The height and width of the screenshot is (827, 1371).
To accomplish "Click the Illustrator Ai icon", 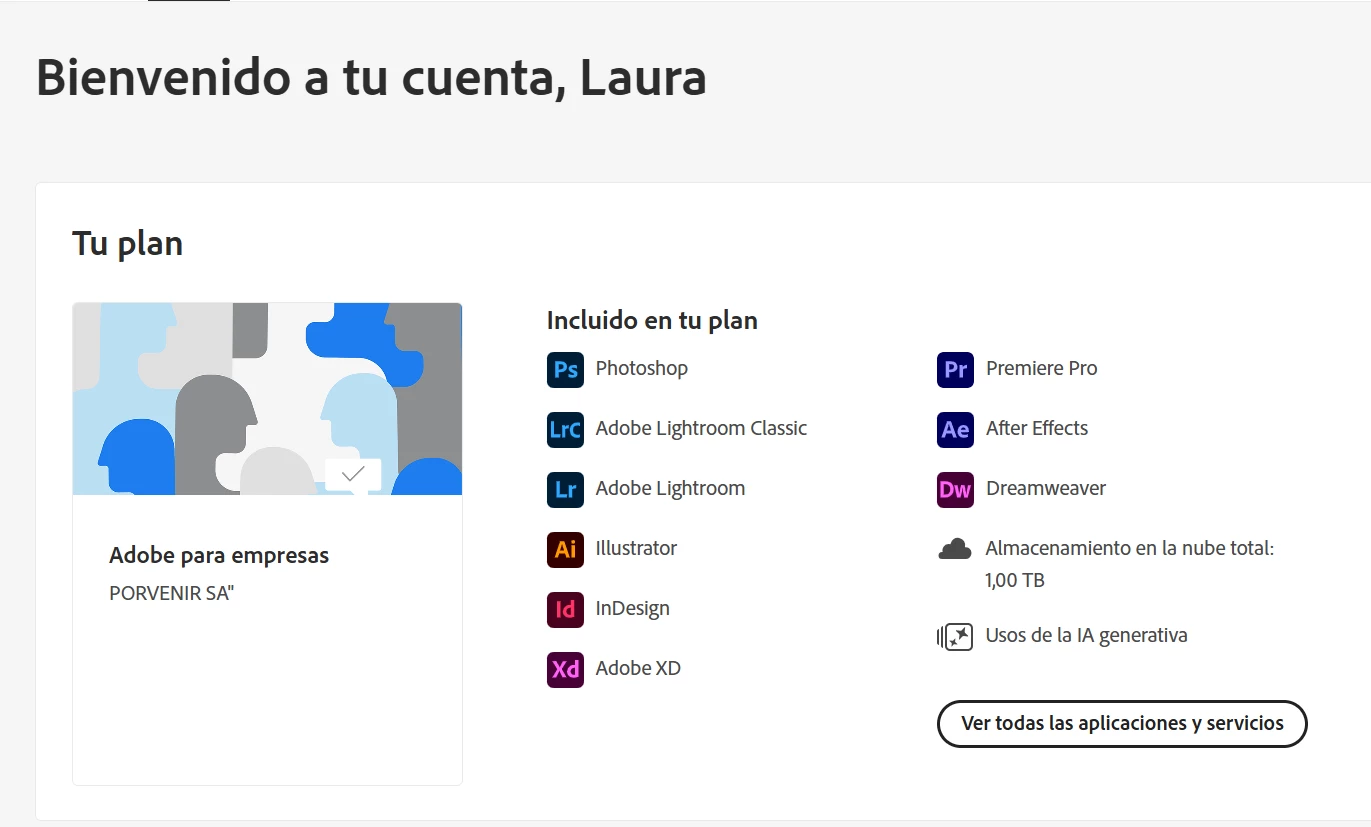I will tap(565, 549).
